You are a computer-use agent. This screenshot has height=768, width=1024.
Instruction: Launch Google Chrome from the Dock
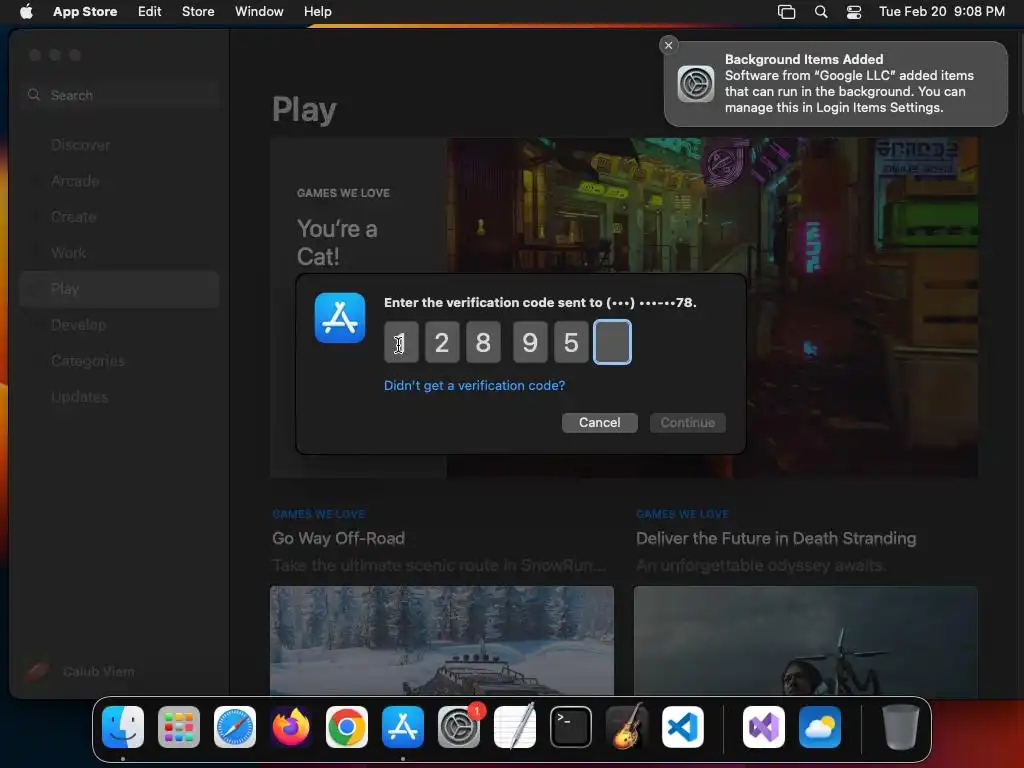tap(347, 727)
